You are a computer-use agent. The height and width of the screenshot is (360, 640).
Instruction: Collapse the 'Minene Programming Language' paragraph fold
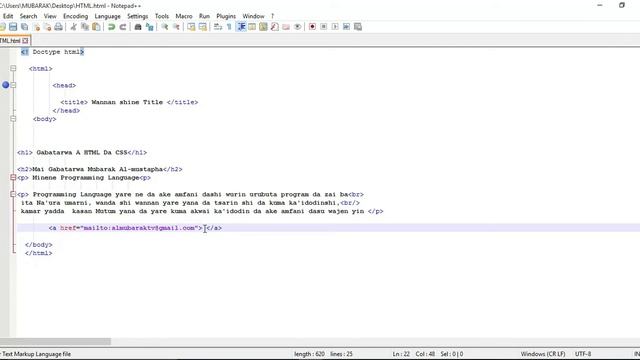click(13, 178)
